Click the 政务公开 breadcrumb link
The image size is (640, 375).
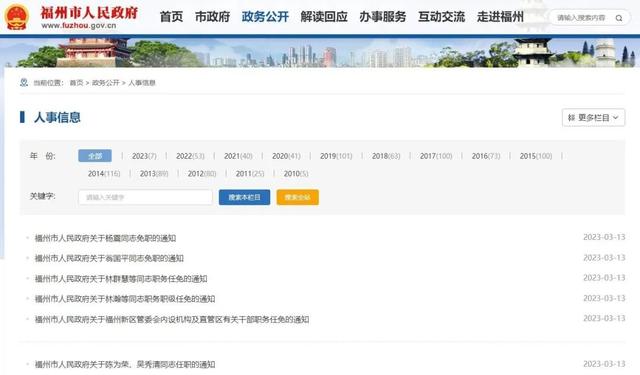106,83
